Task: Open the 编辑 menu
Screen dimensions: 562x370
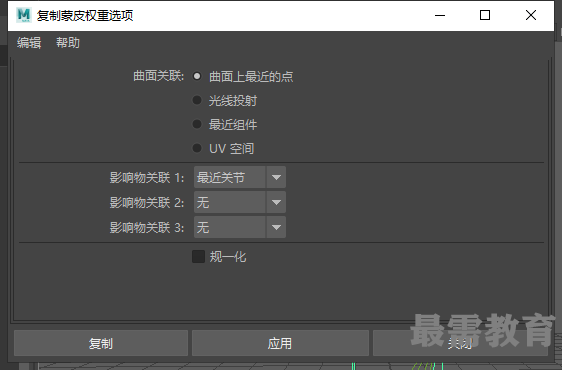Action: (x=29, y=43)
